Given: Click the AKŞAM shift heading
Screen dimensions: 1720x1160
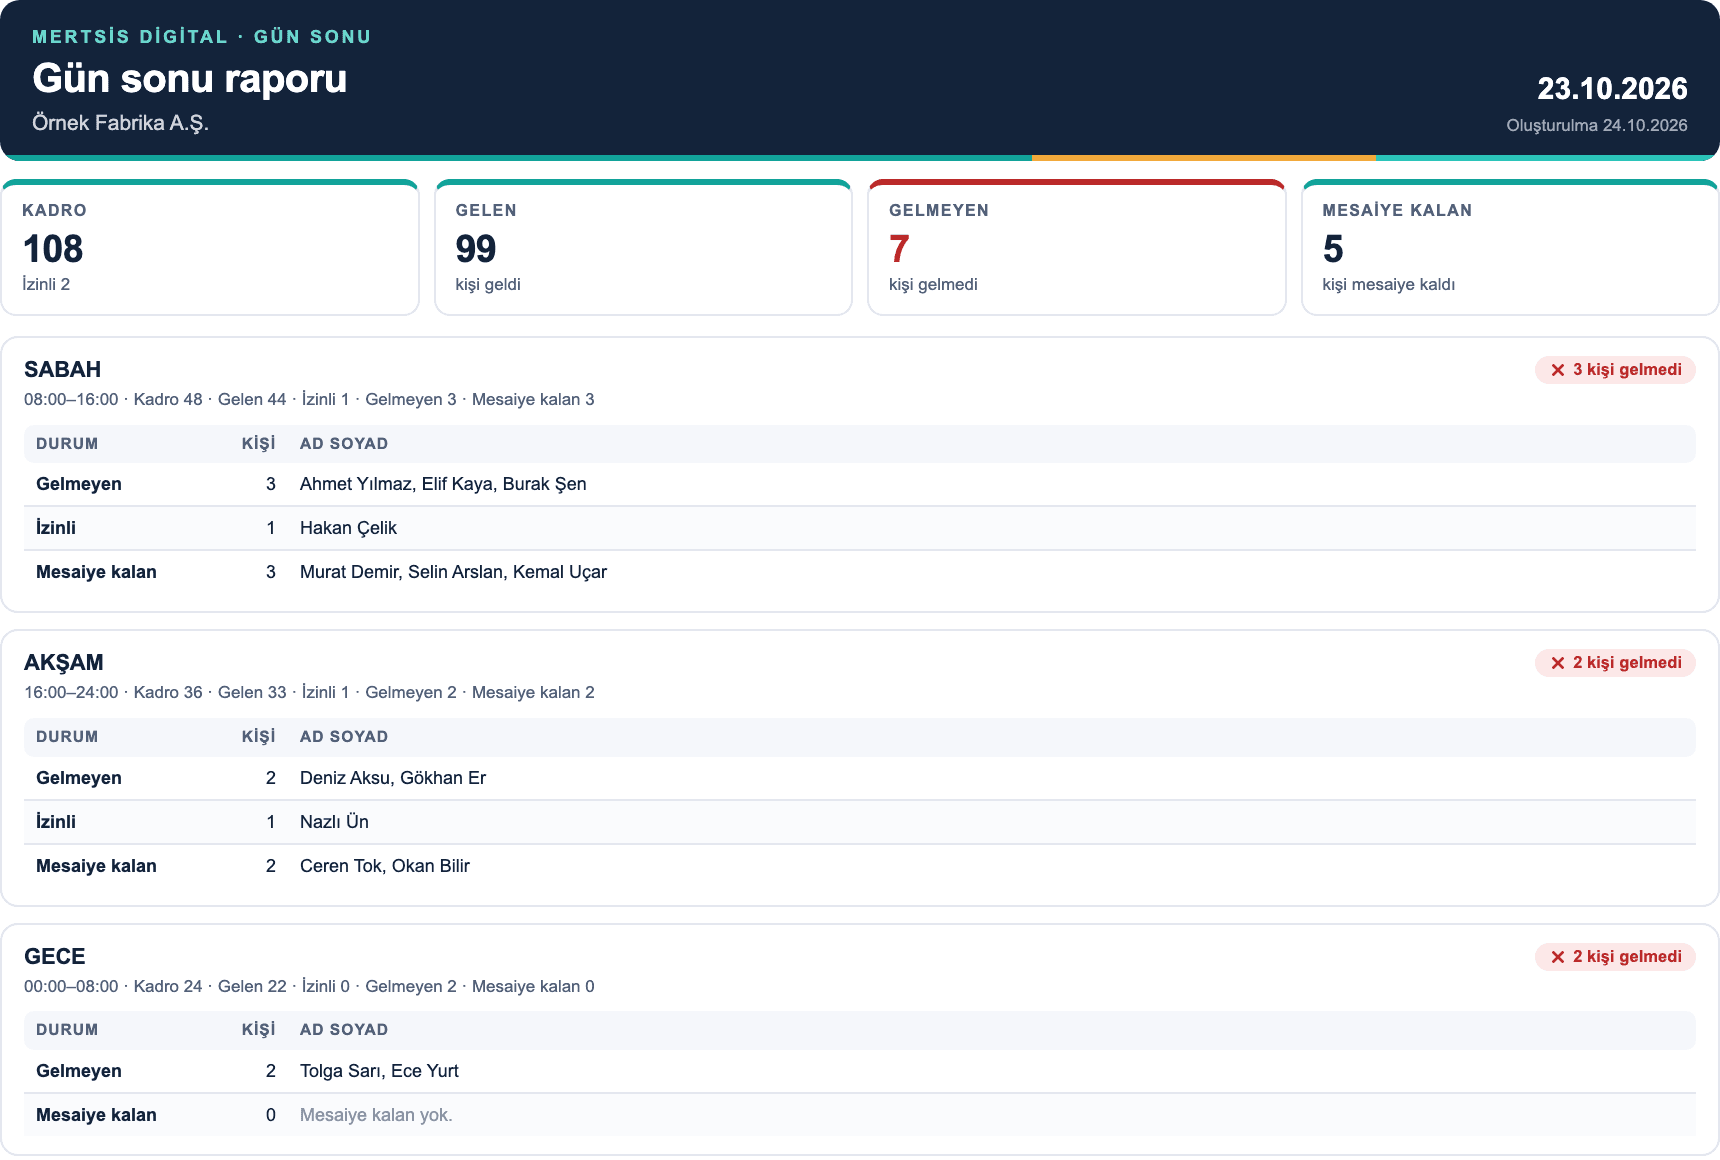Looking at the screenshot, I should click(x=64, y=662).
